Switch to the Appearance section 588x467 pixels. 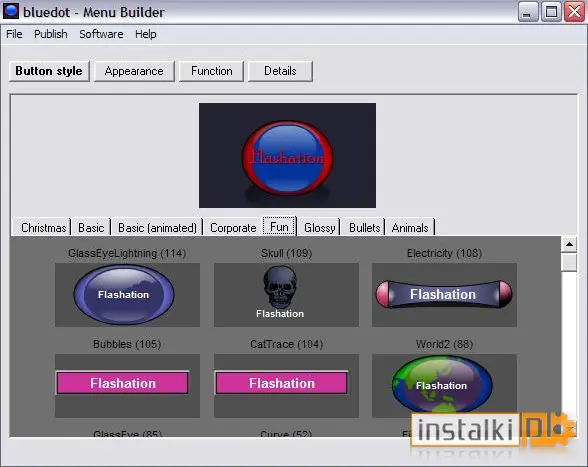pos(134,71)
